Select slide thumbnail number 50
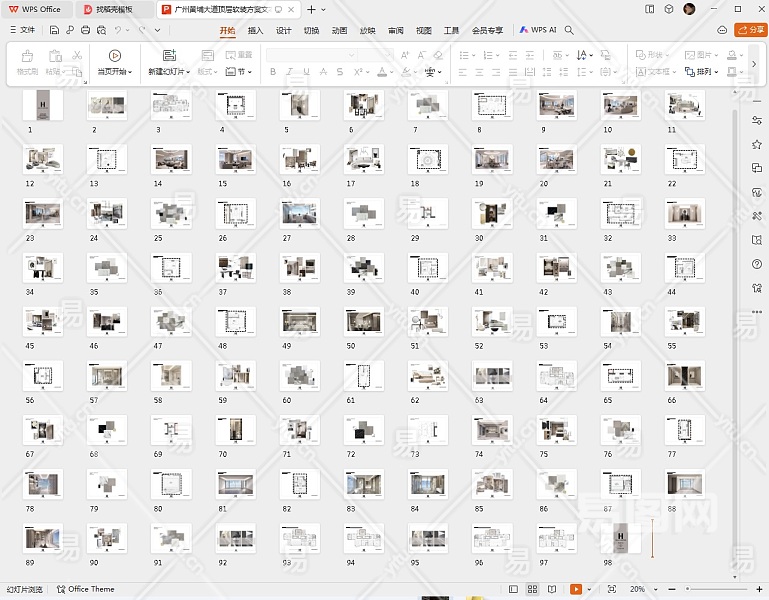Screen dimensions: 769x600 [x=364, y=321]
